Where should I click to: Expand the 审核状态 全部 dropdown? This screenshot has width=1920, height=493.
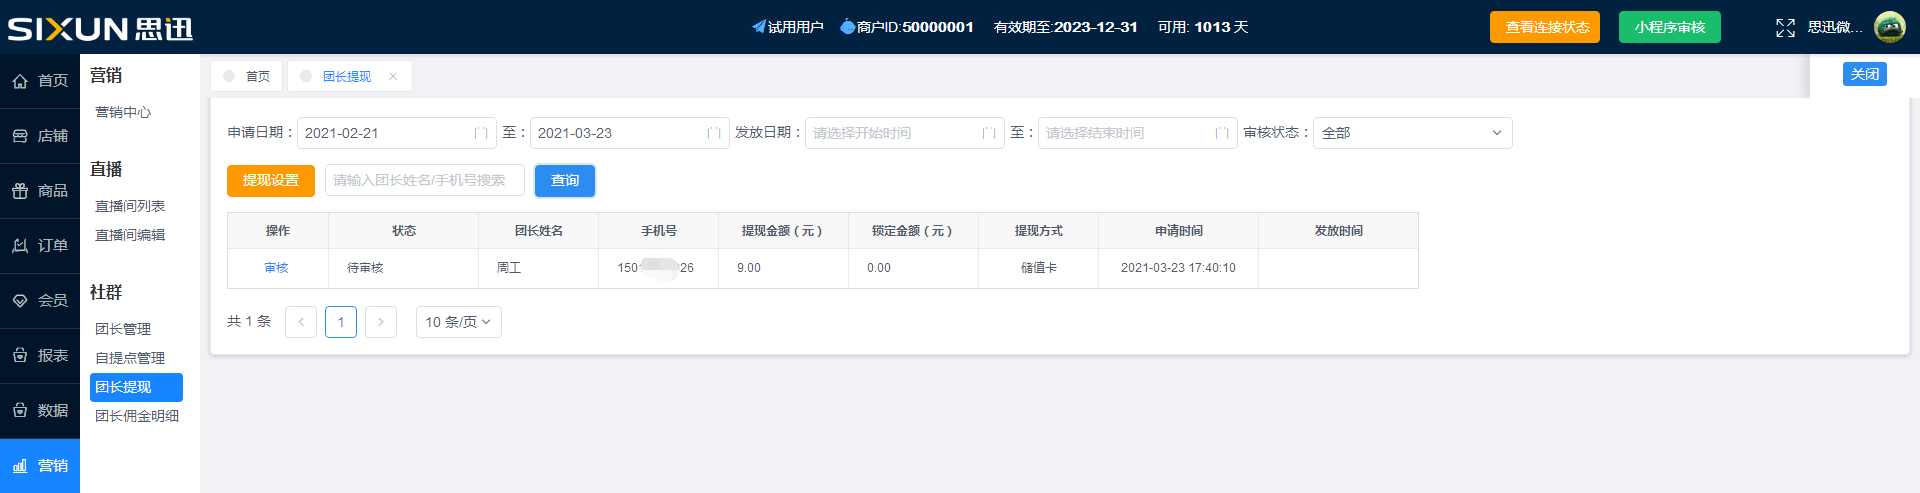pos(1412,133)
